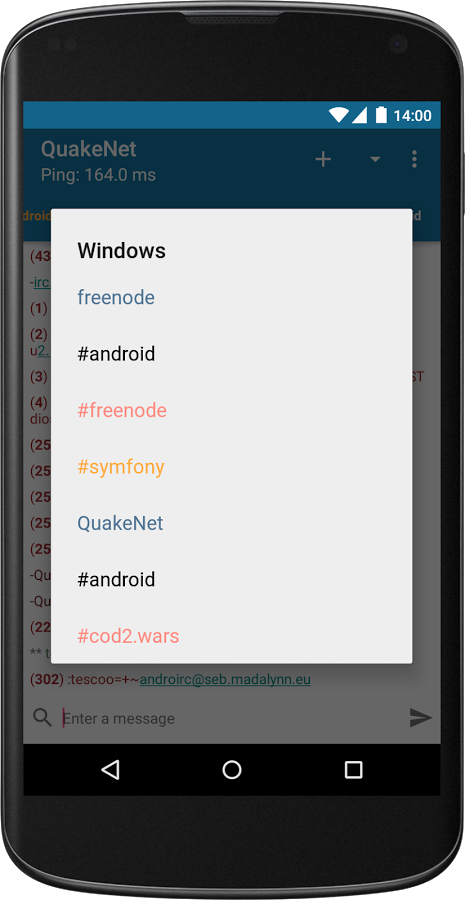Click the QuakeNet title in the toolbar
Image resolution: width=465 pixels, height=900 pixels.
pyautogui.click(x=88, y=149)
